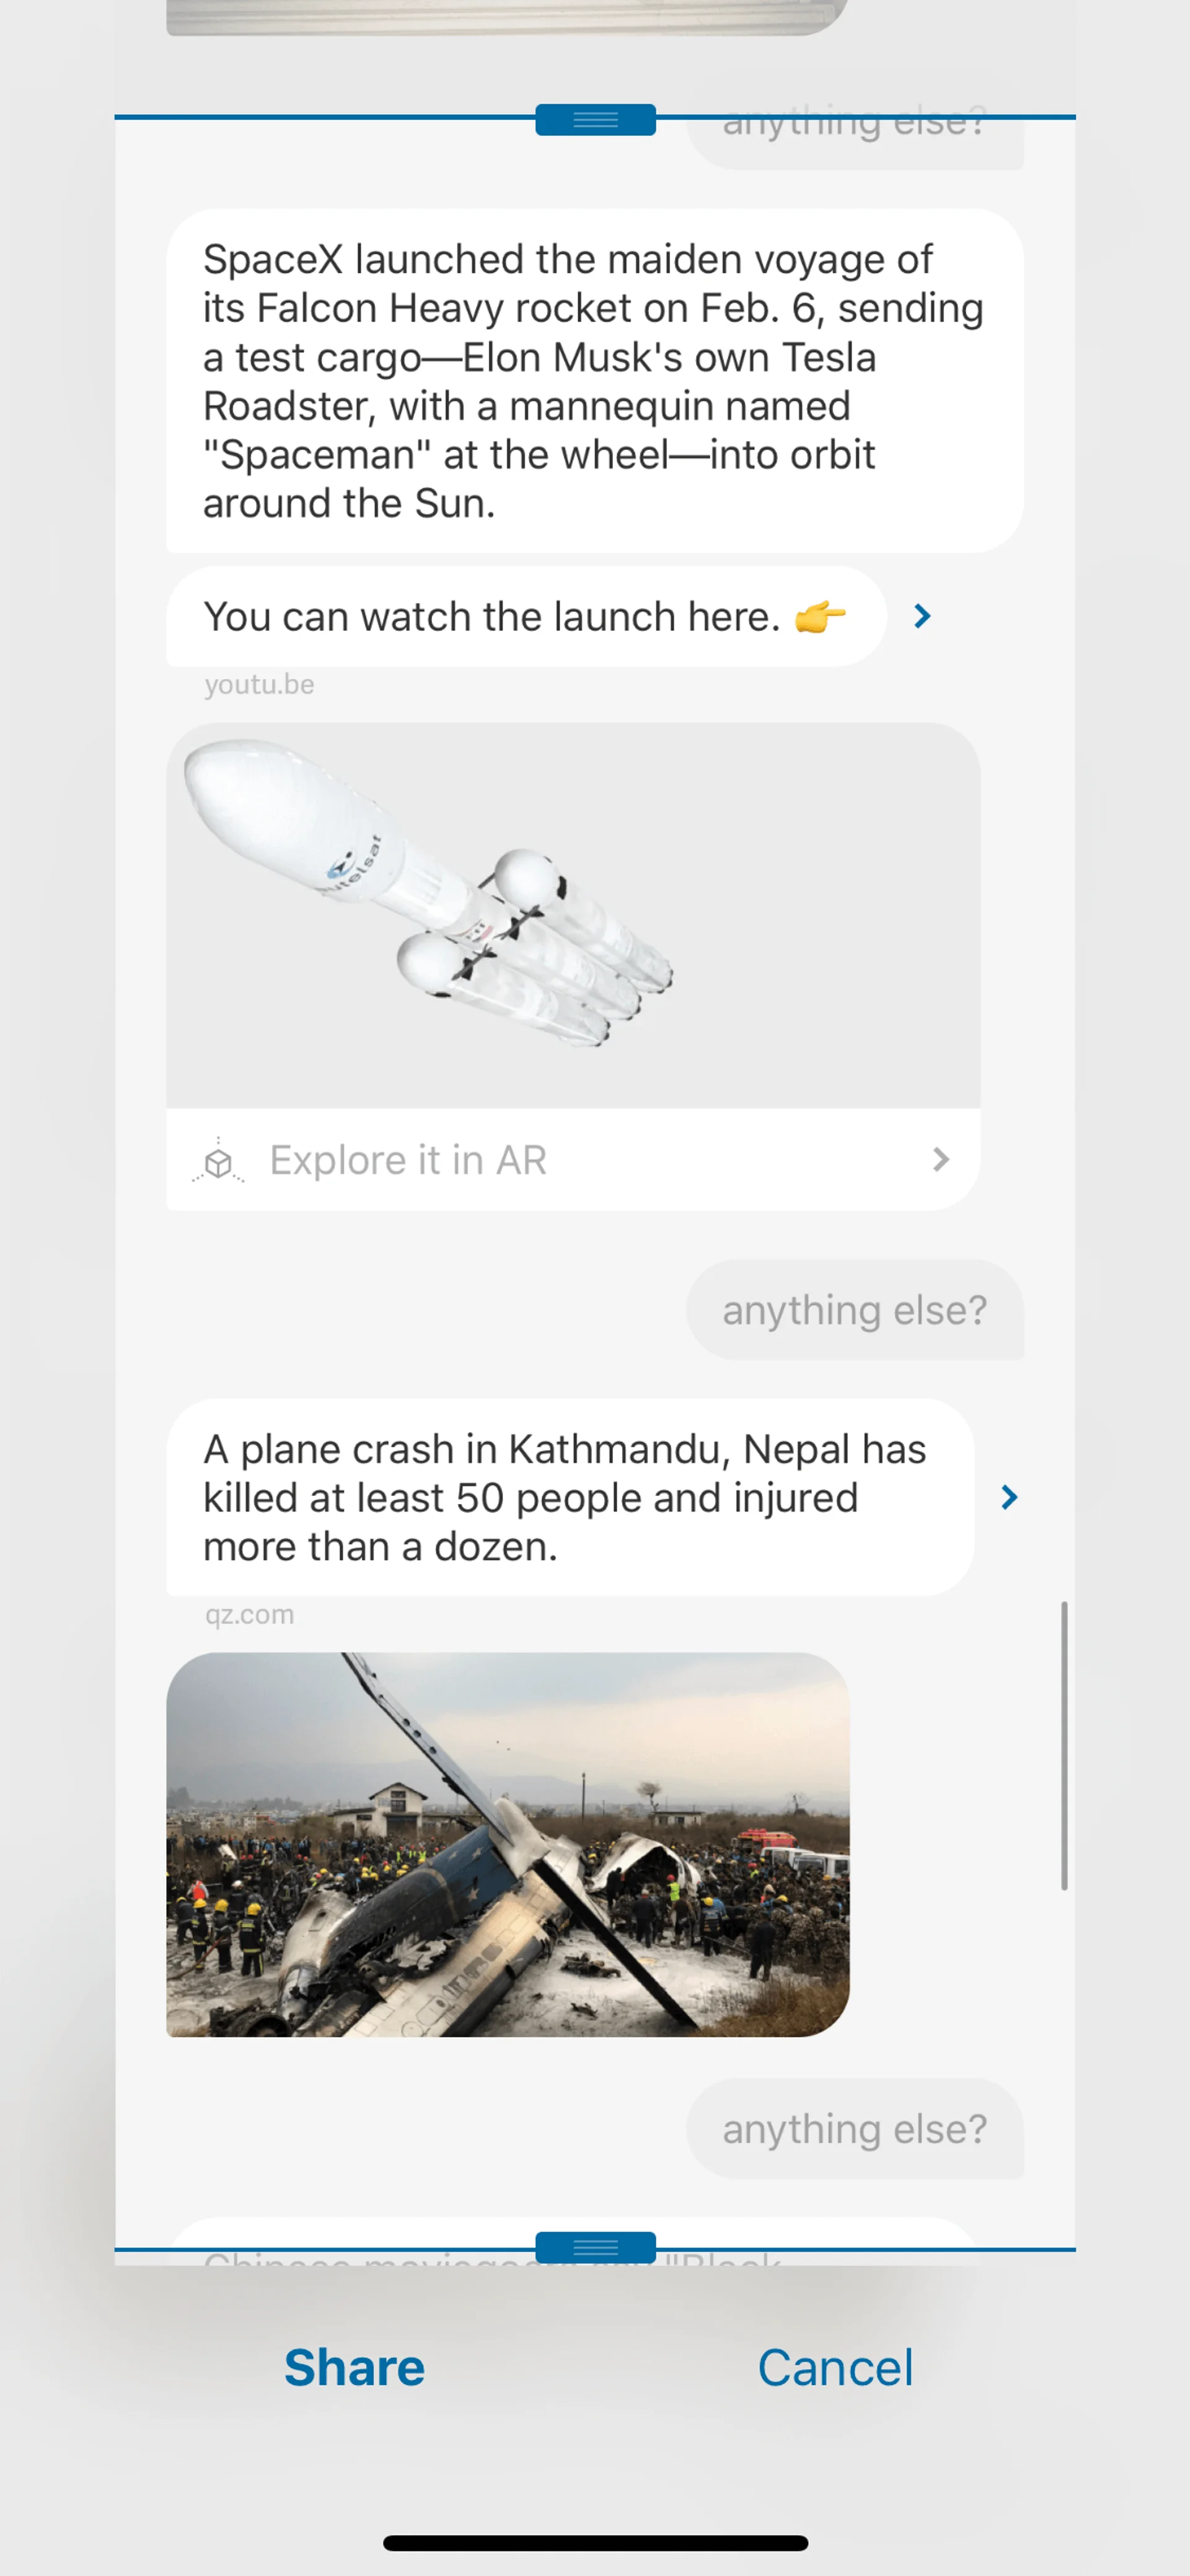Open the chevron next to plane crash story
Viewport: 1190px width, 2576px height.
coord(1009,1497)
